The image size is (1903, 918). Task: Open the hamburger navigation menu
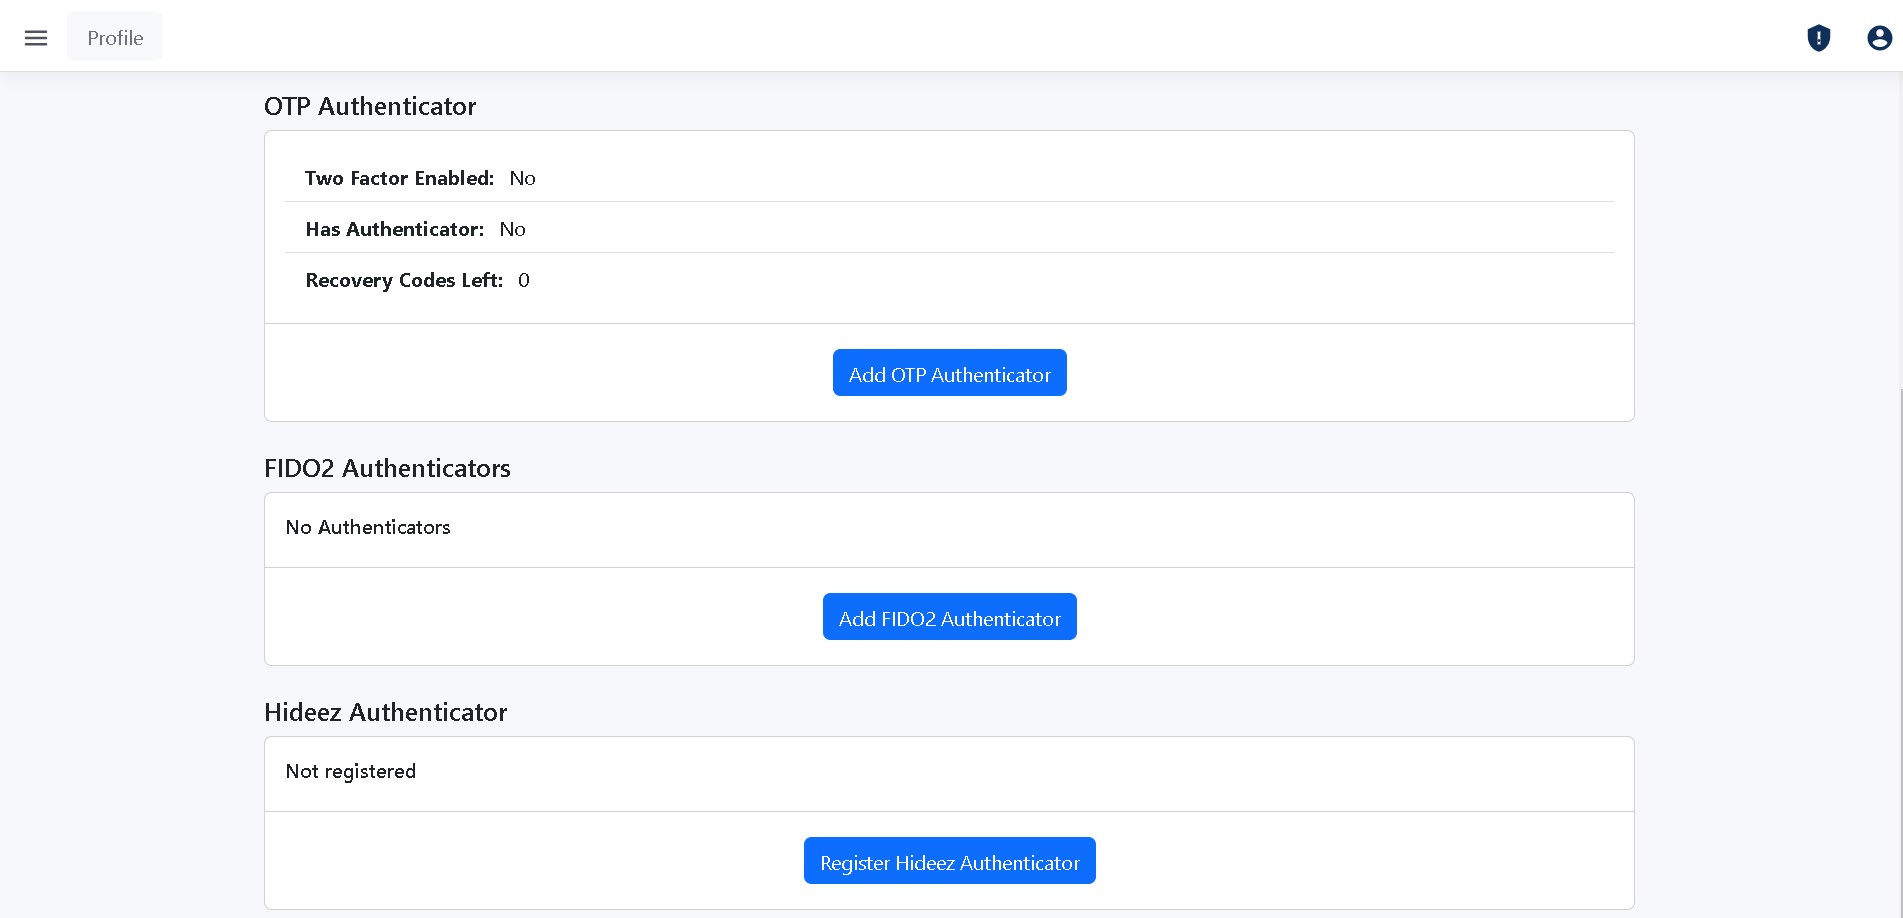pos(36,38)
